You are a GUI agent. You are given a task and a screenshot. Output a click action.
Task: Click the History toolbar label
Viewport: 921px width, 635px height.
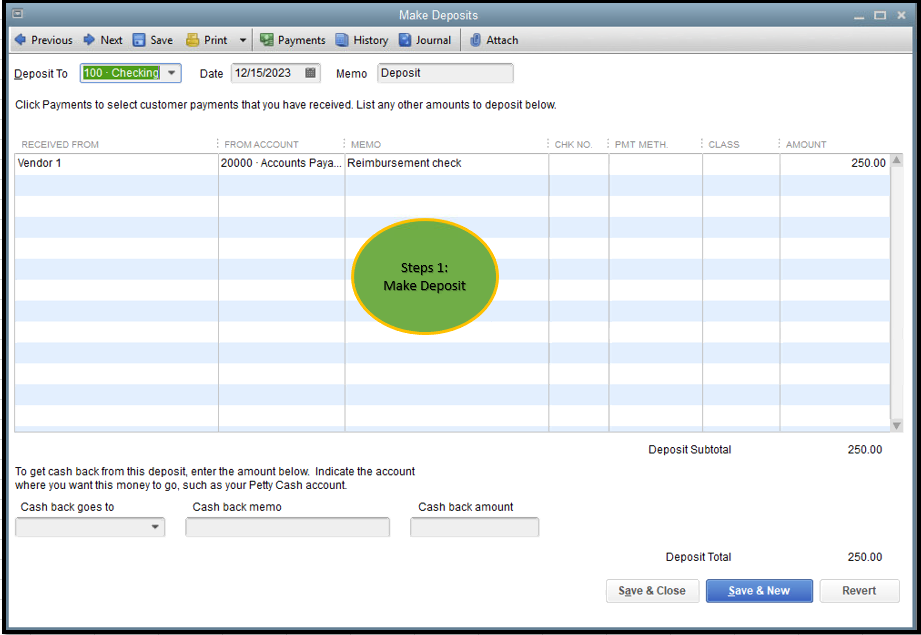point(371,40)
